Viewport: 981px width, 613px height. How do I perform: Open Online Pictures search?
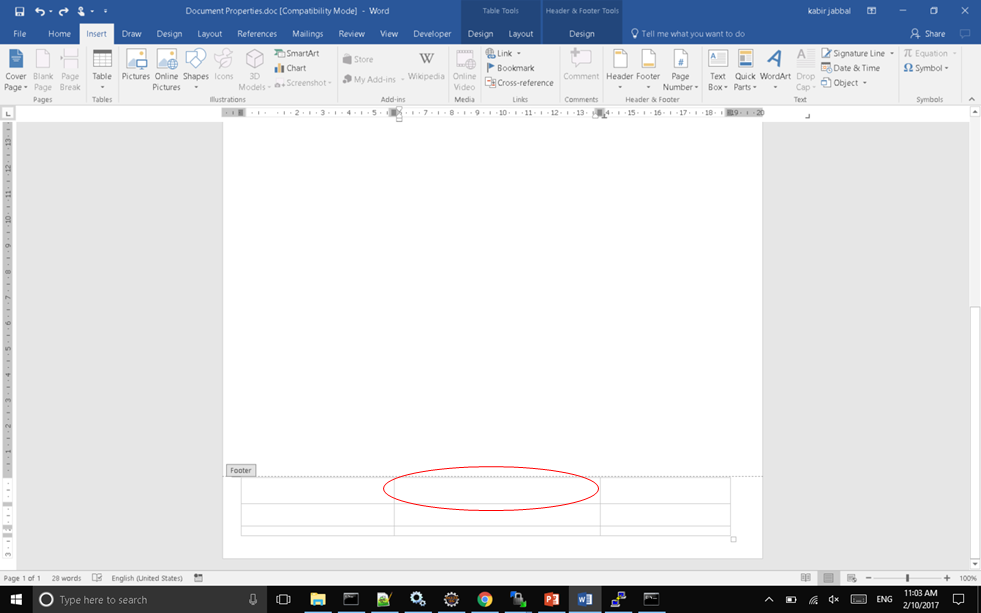[x=166, y=69]
